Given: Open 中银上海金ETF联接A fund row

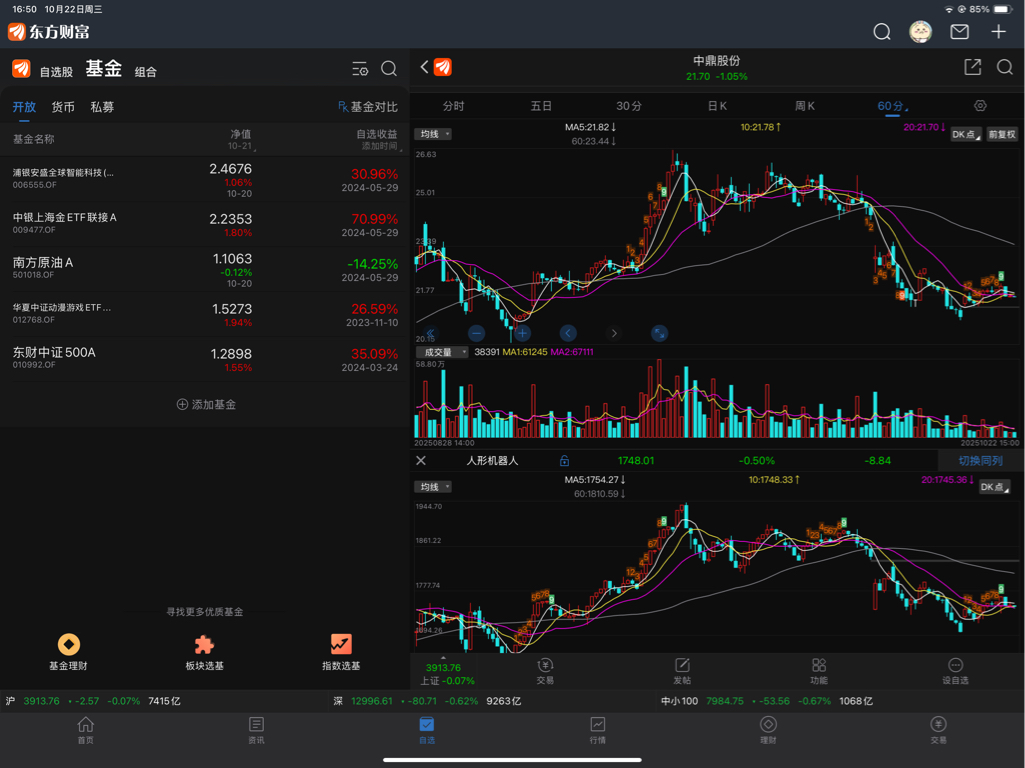Looking at the screenshot, I should coord(205,224).
